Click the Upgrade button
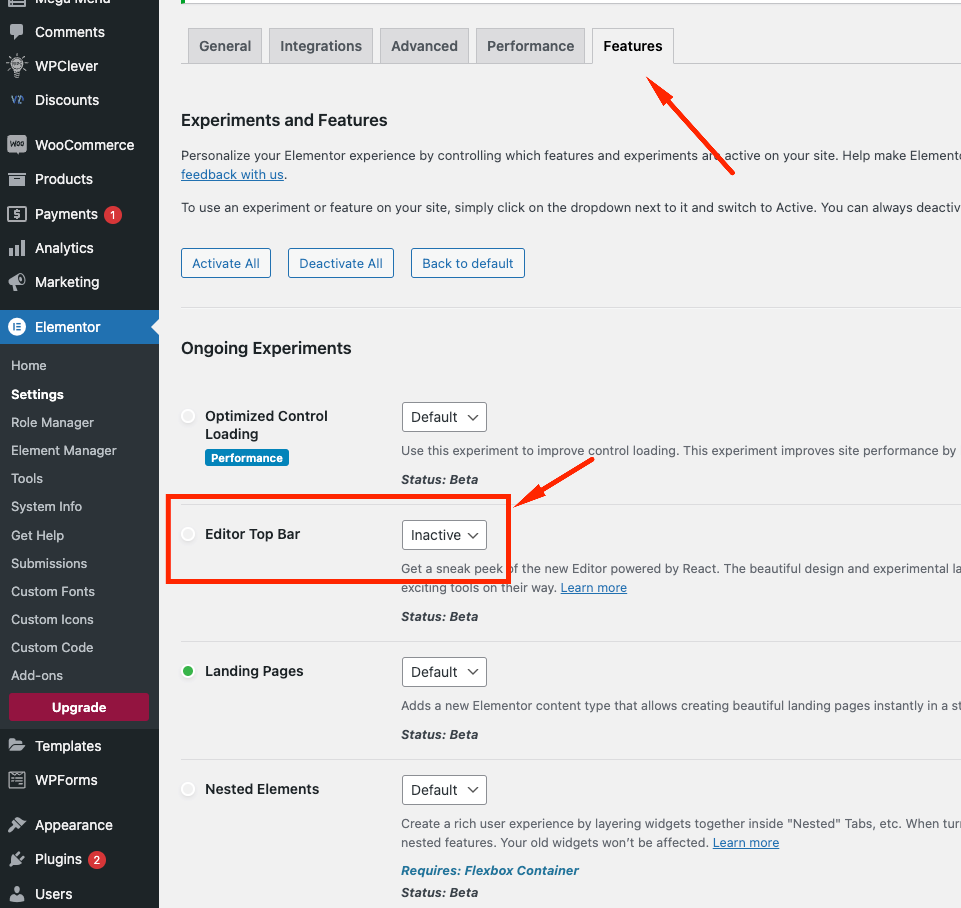 click(79, 707)
